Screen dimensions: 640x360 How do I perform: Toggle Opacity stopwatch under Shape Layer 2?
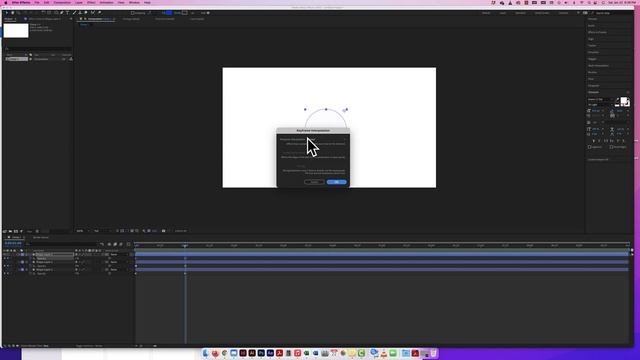coord(34,266)
